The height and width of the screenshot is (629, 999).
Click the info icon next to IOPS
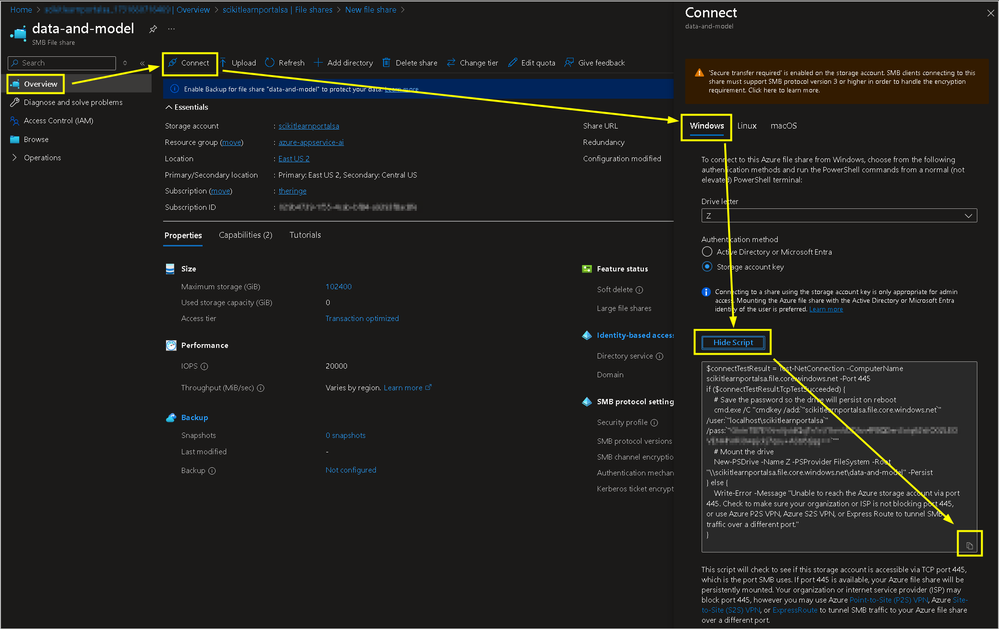pyautogui.click(x=204, y=366)
